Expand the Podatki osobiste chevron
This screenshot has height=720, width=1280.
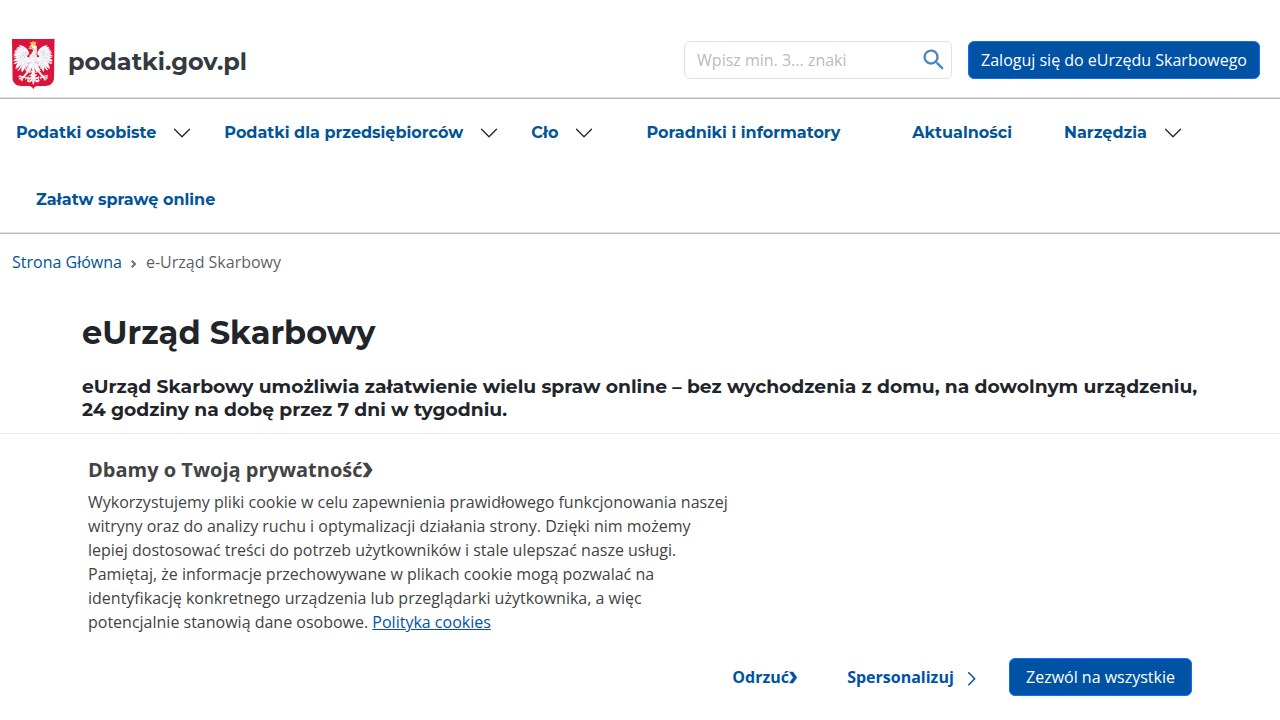click(182, 133)
